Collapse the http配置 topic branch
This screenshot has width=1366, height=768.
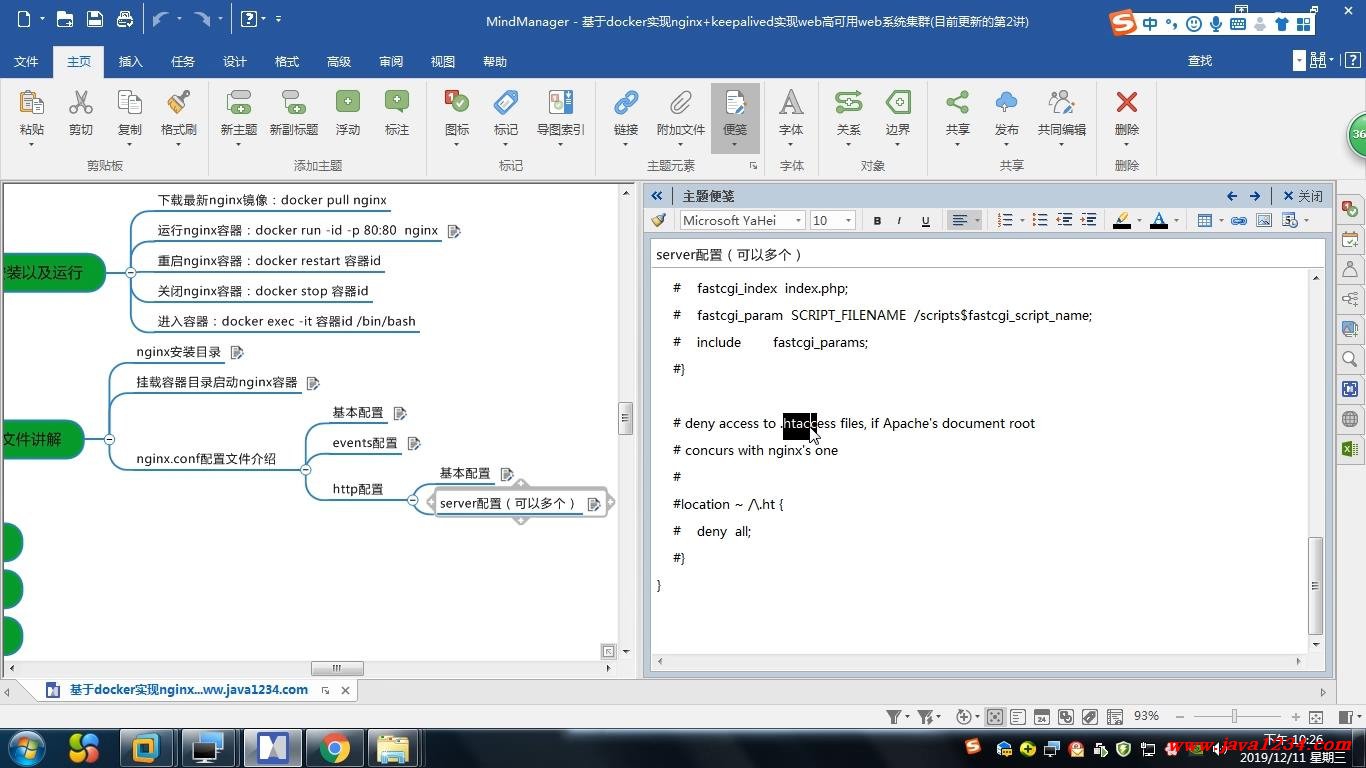click(413, 500)
